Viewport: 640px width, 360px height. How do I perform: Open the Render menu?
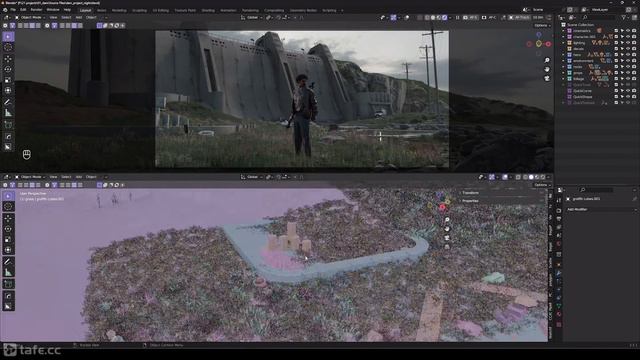point(36,10)
